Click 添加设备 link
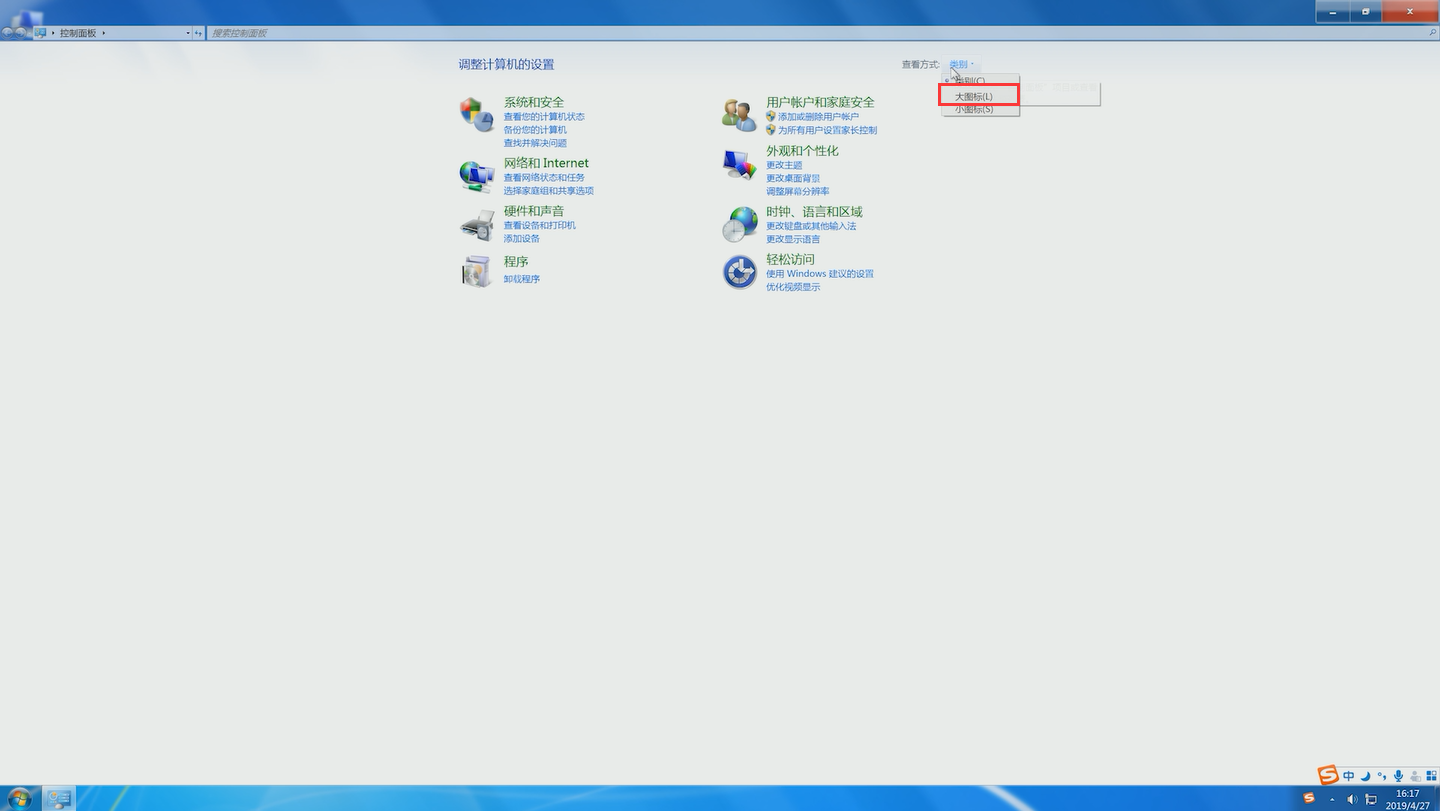This screenshot has height=811, width=1440. pyautogui.click(x=522, y=239)
